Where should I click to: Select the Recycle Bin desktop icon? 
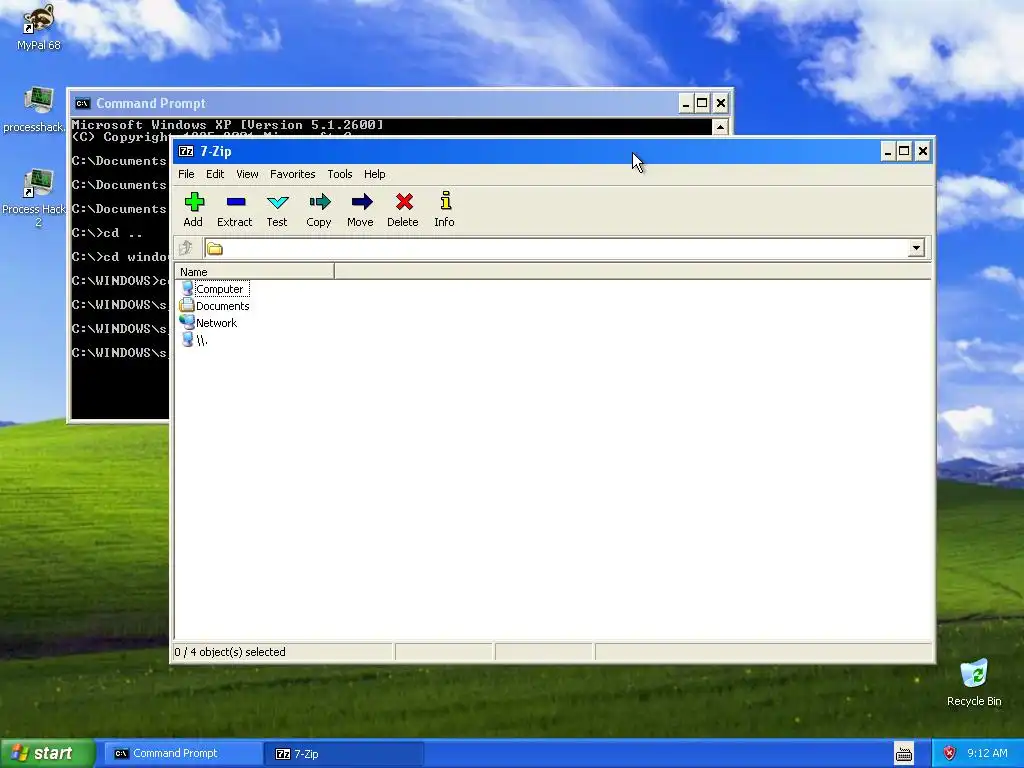[974, 683]
